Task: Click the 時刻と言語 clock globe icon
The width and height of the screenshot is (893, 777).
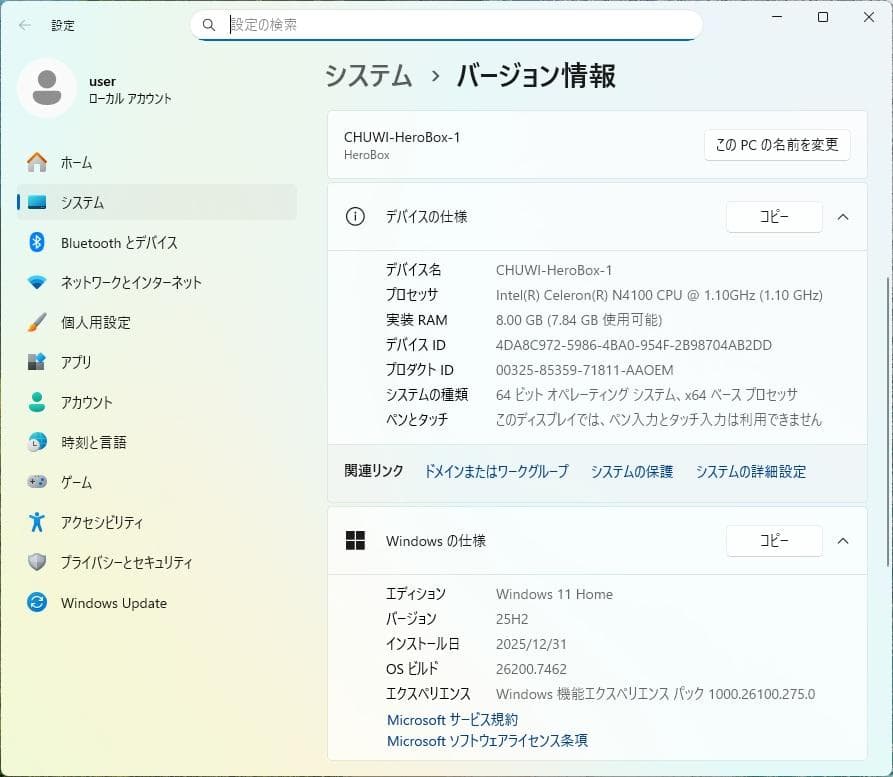Action: tap(37, 442)
